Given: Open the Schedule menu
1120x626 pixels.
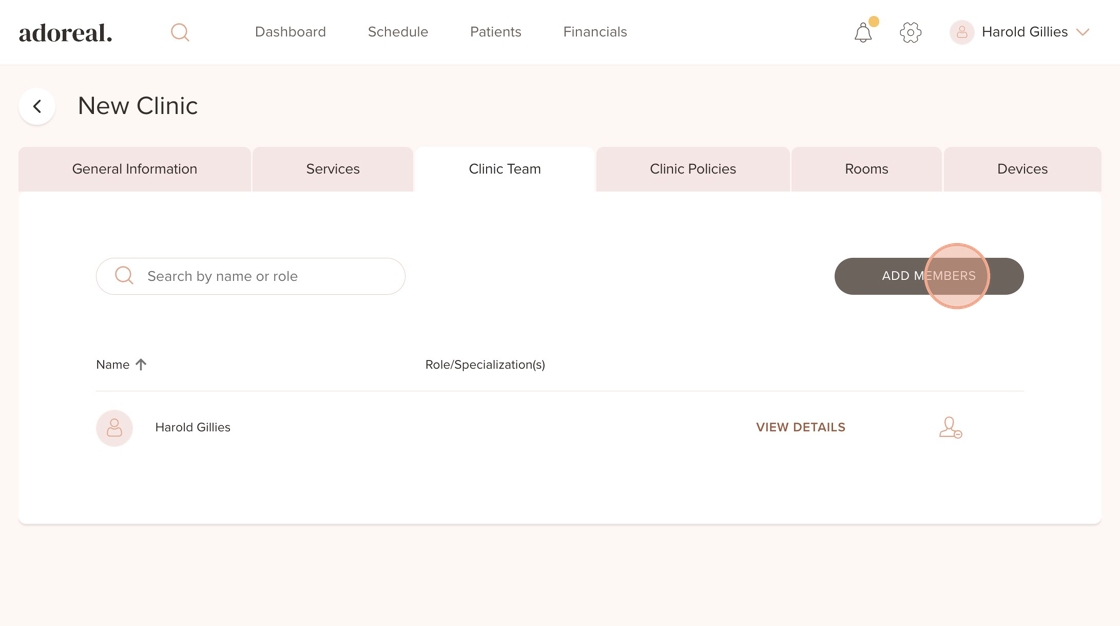Looking at the screenshot, I should 398,31.
